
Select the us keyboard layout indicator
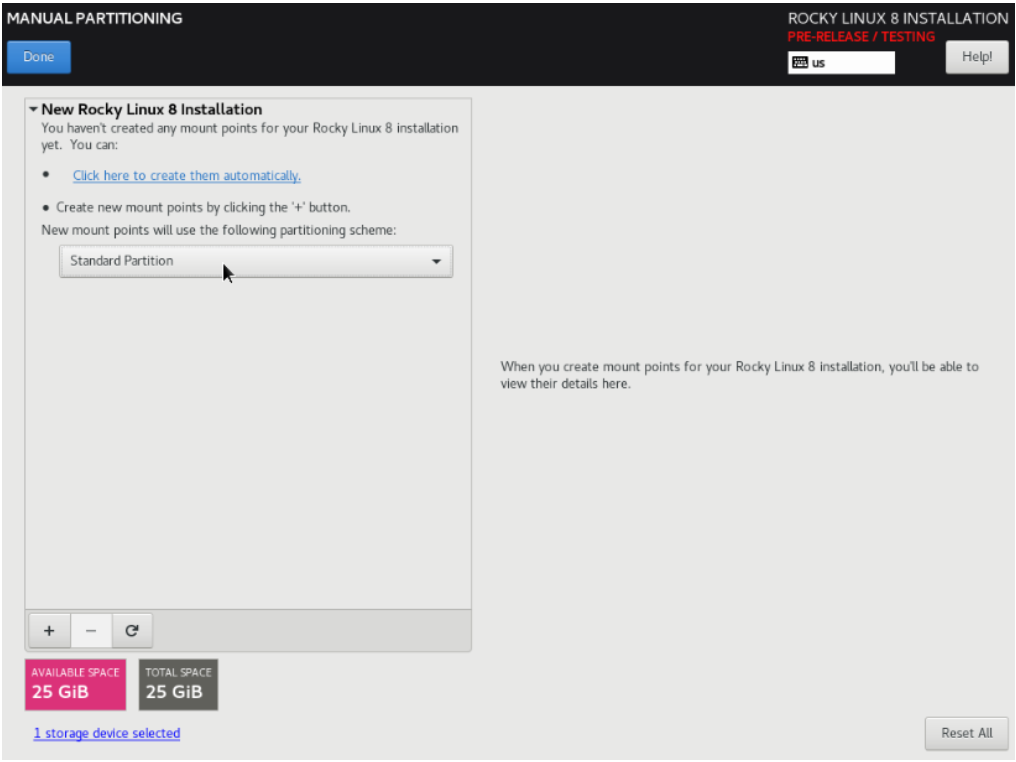point(841,63)
